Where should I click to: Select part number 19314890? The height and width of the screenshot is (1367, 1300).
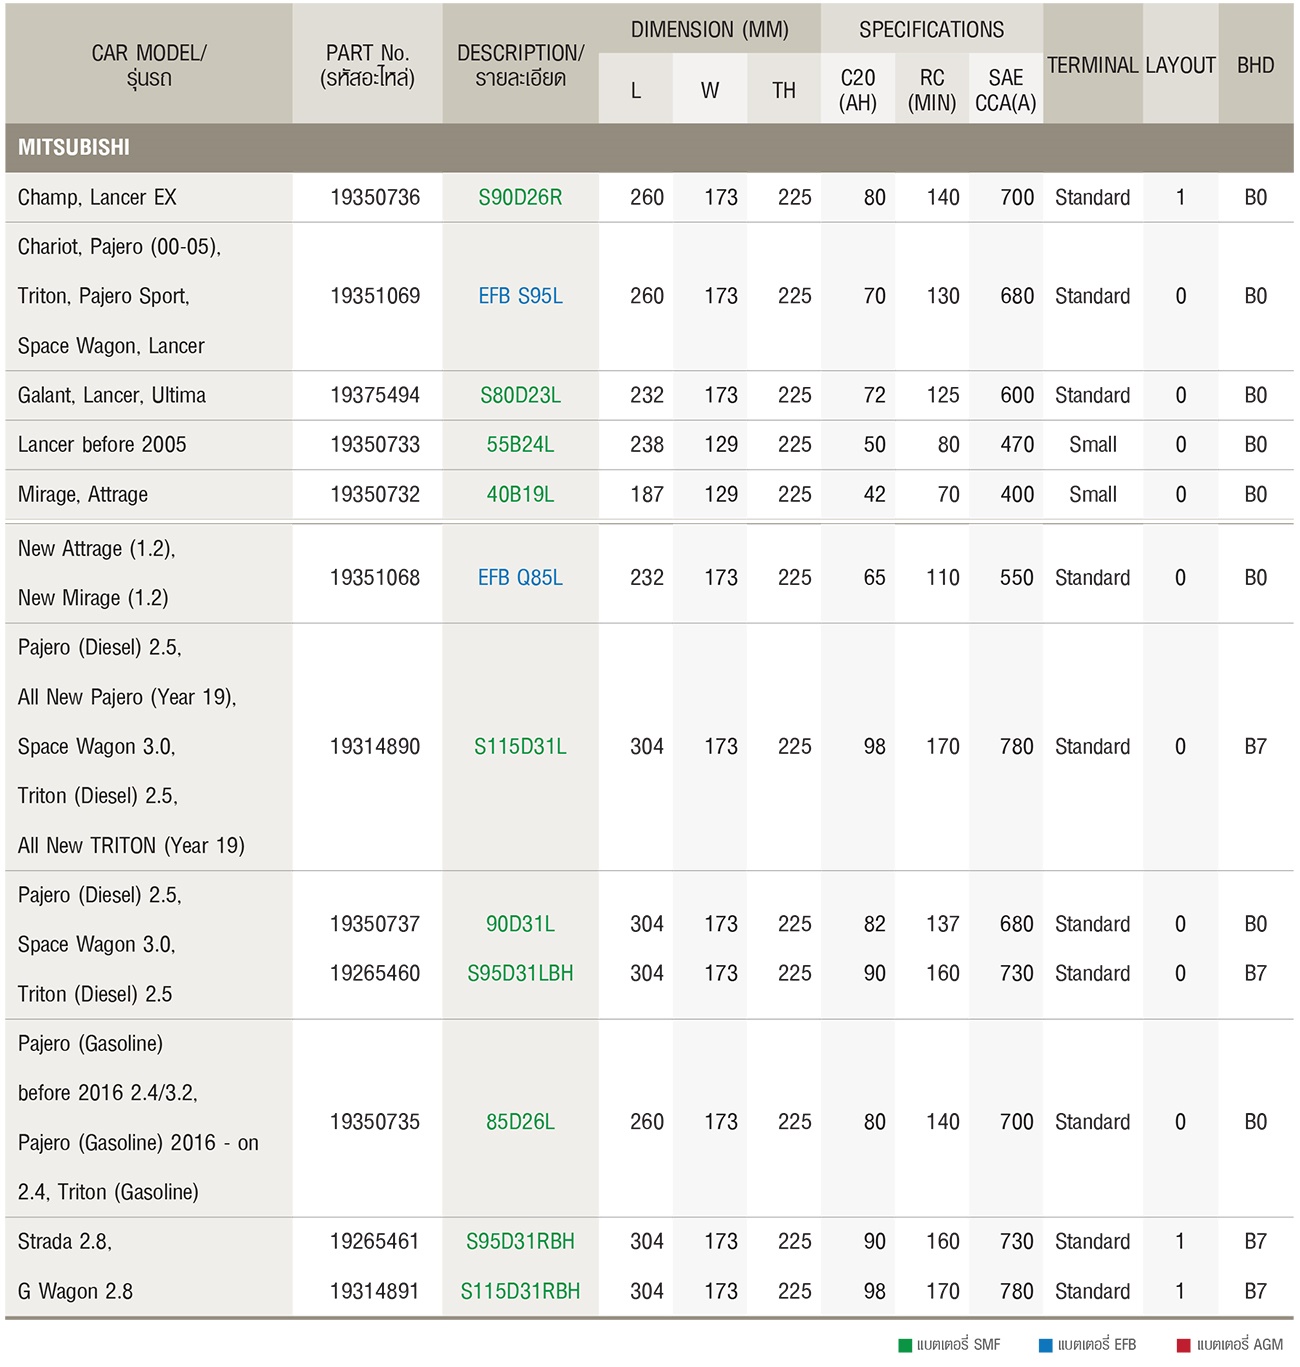(375, 746)
